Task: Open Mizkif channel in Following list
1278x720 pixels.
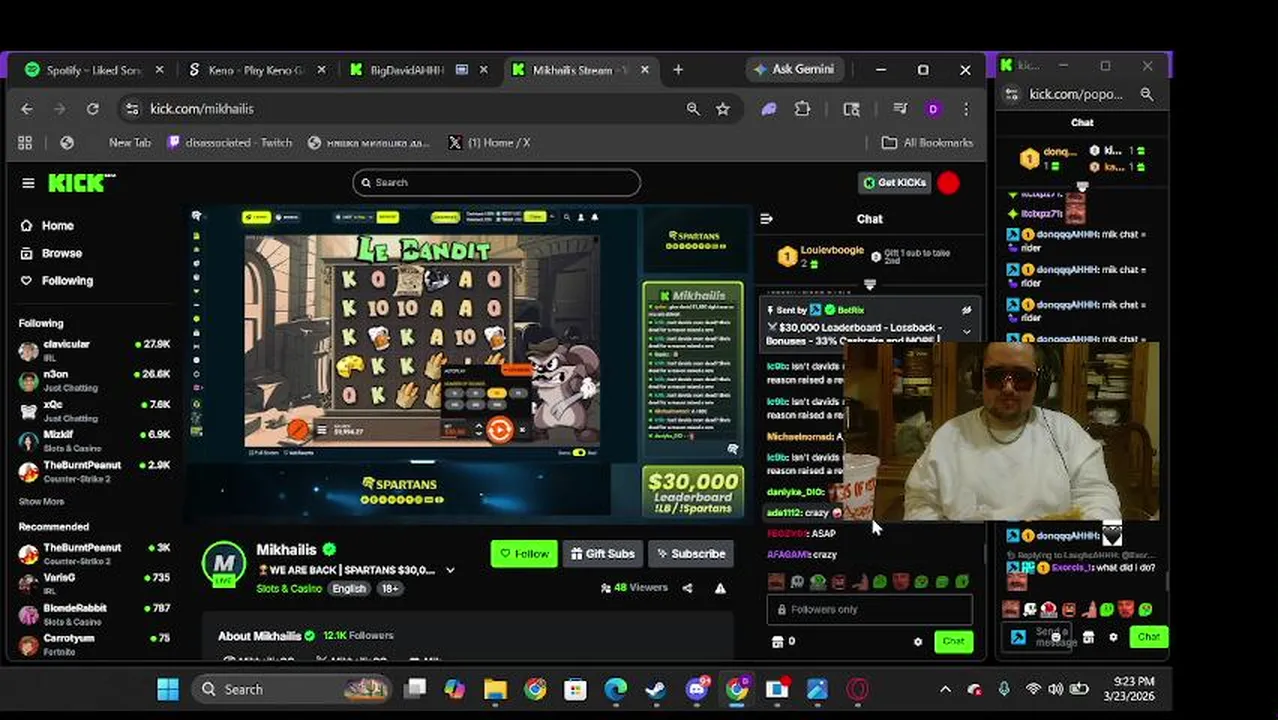Action: (x=95, y=440)
